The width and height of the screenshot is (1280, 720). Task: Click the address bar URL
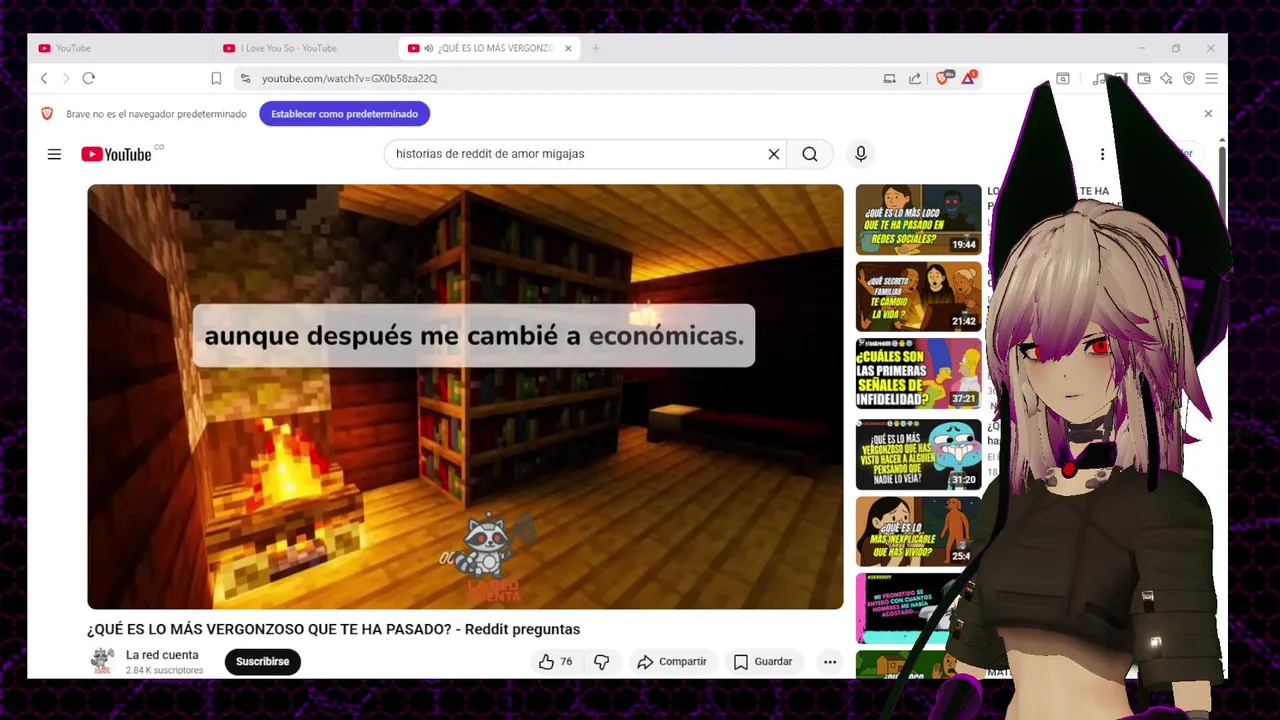pos(349,78)
